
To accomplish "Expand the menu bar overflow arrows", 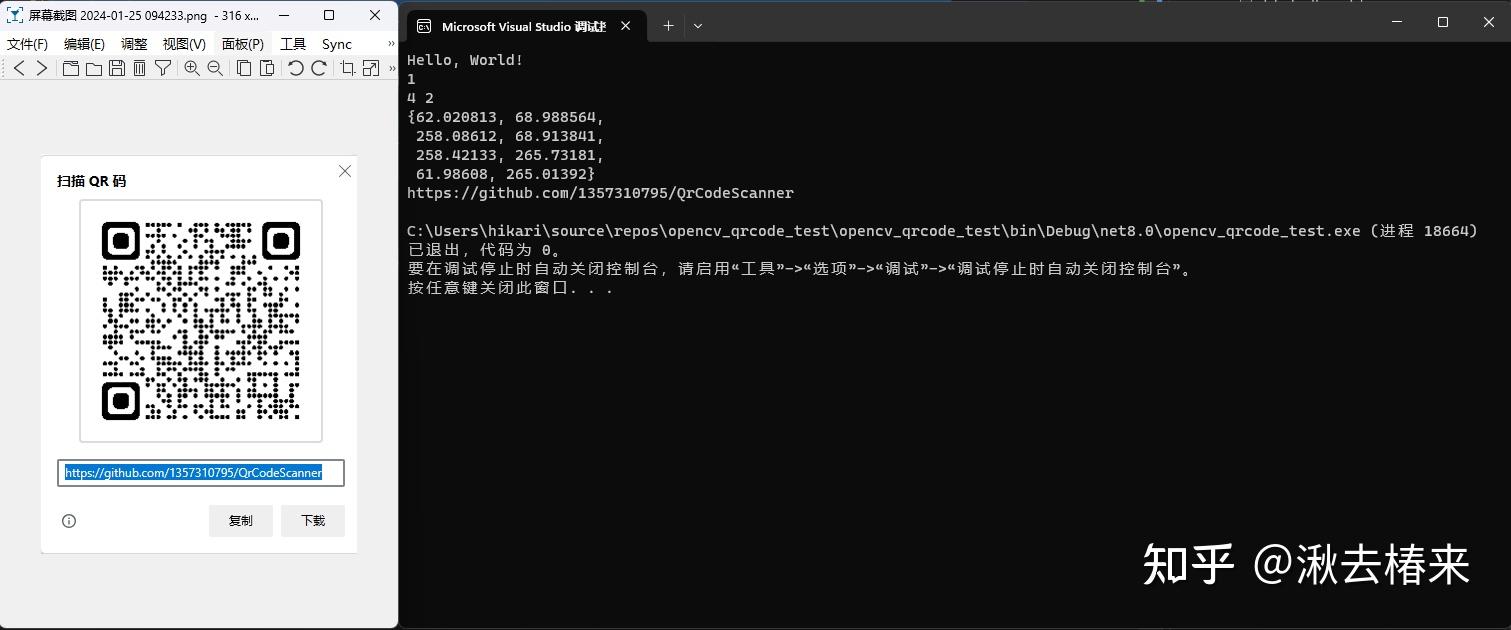I will 389,44.
